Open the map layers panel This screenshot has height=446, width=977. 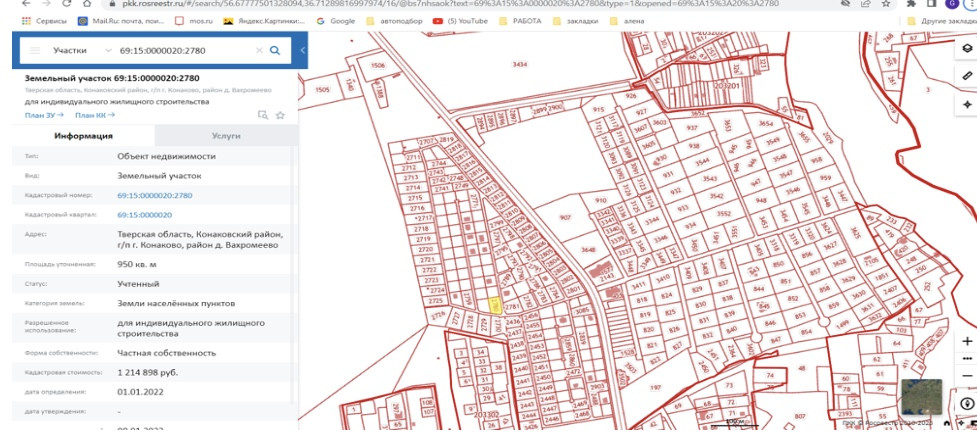(x=966, y=48)
